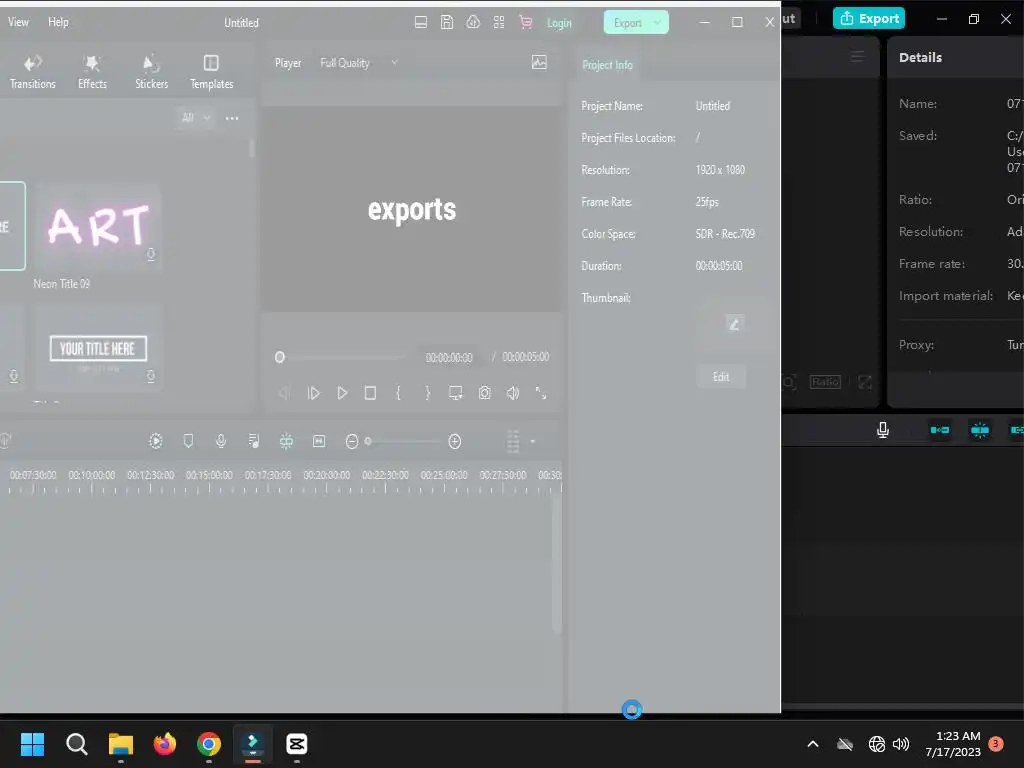This screenshot has height=768, width=1024.
Task: Open the Templates tab in Filmora
Action: tap(211, 72)
